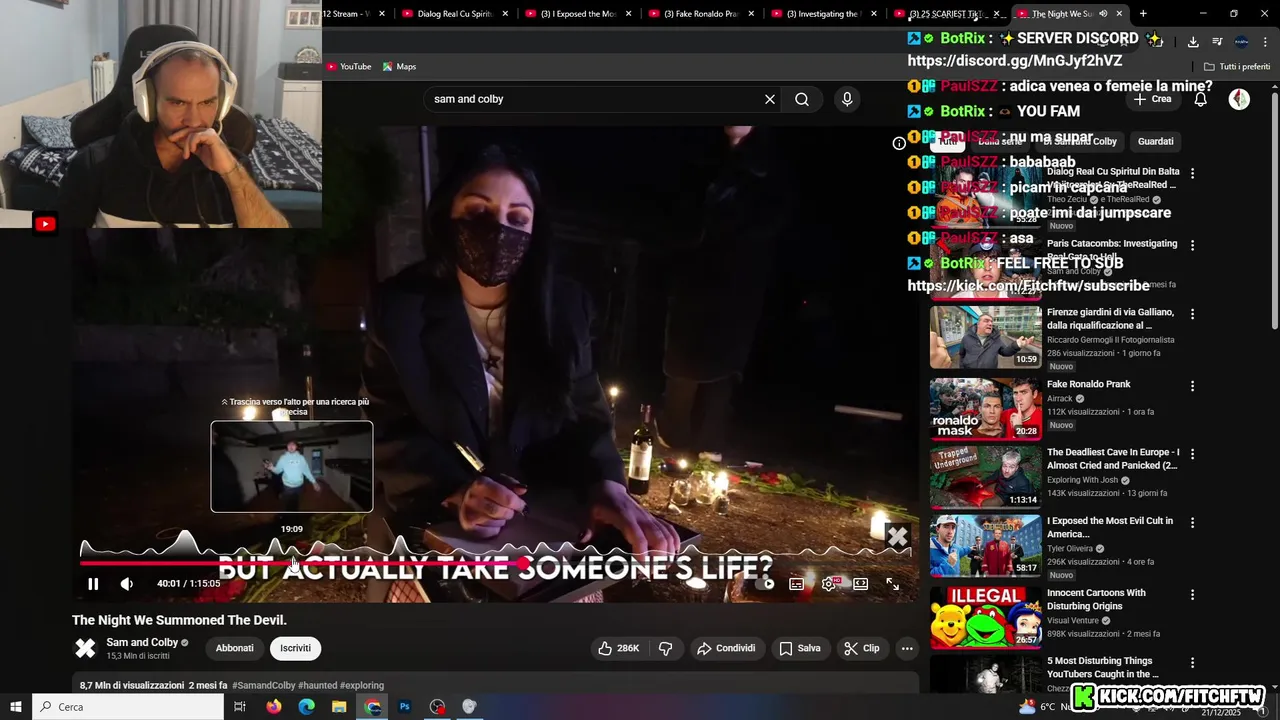Screen dimensions: 1280x720
Task: Open options for 'Paris Catacombs' video
Action: 1192,245
